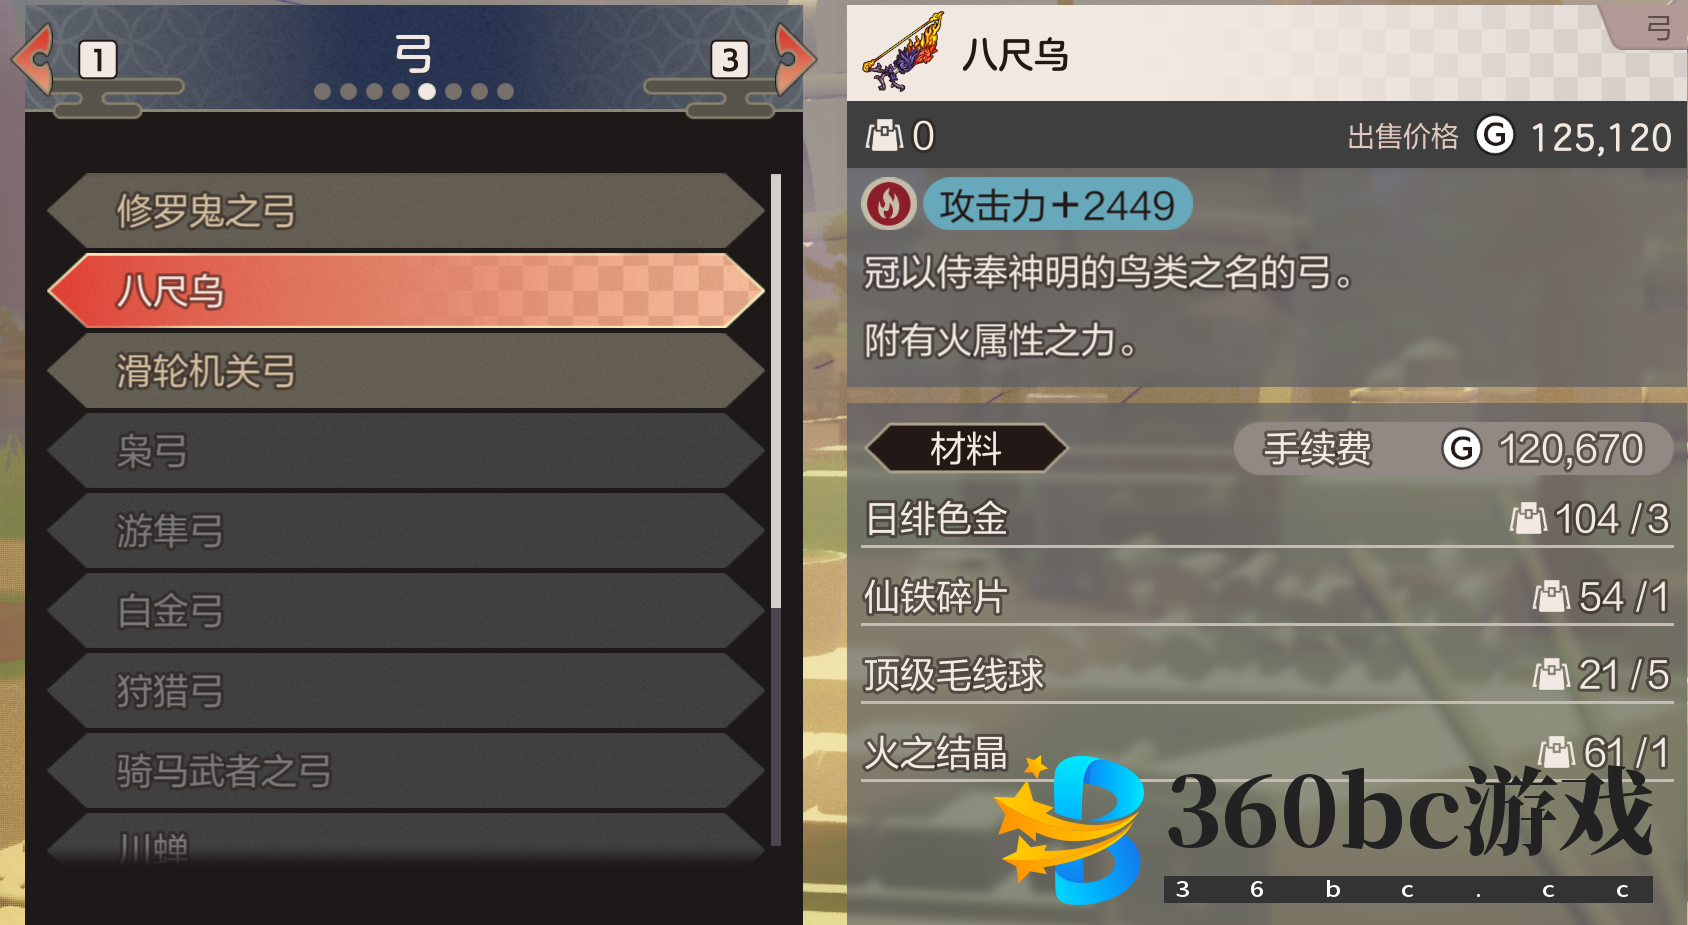
Task: Click the first page dot under 弓 title
Action: [322, 92]
